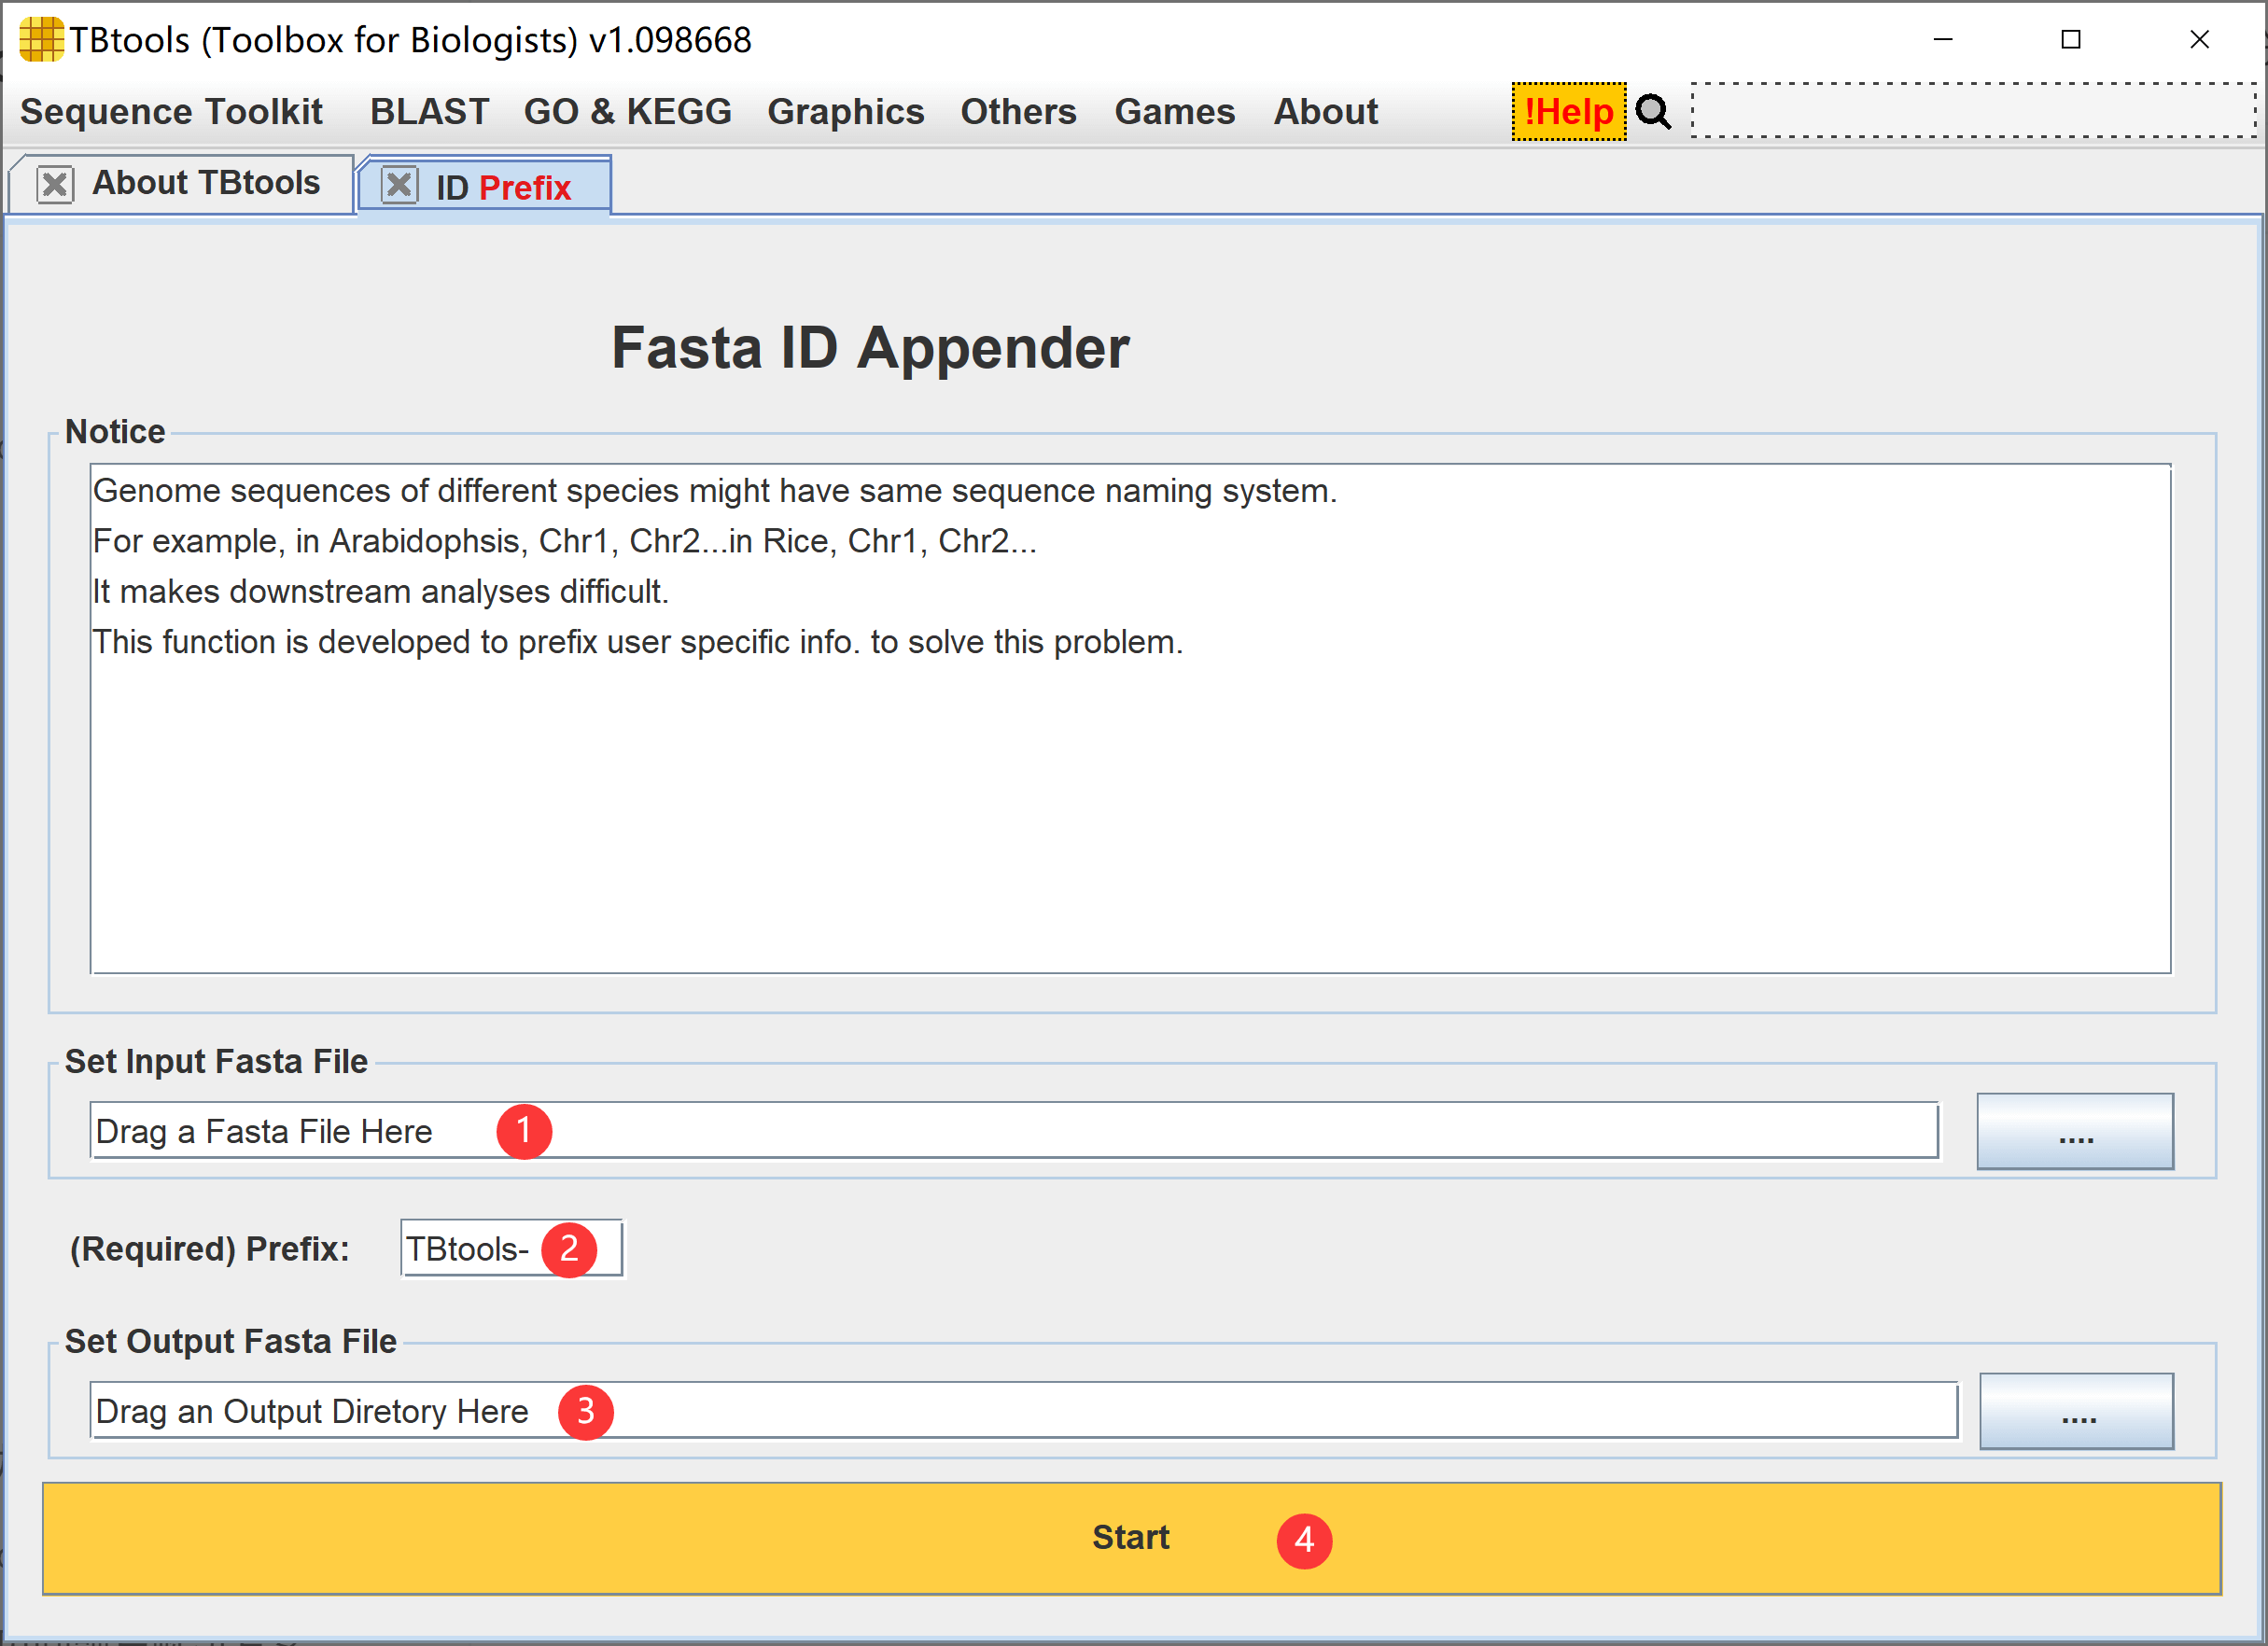Open the Others menu
Screen dimensions: 2268x1646
click(x=1018, y=112)
